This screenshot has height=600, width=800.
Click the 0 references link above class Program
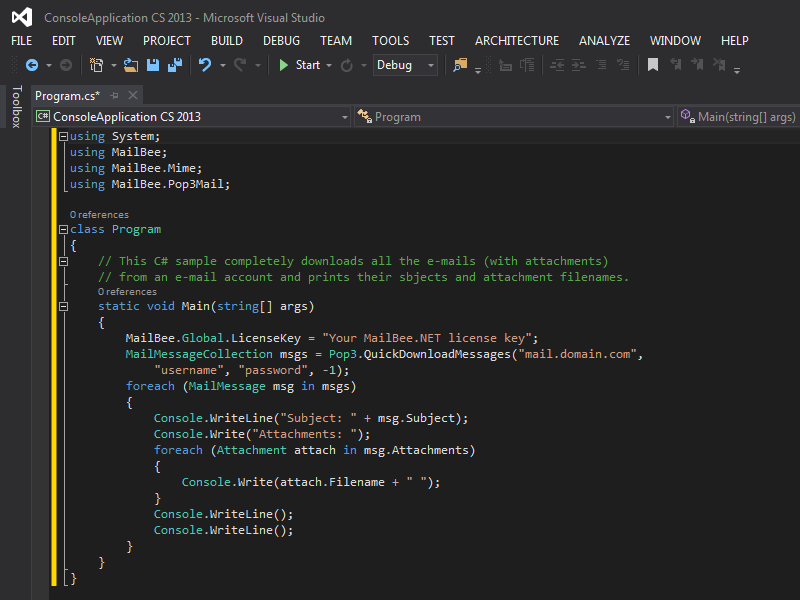coord(99,214)
